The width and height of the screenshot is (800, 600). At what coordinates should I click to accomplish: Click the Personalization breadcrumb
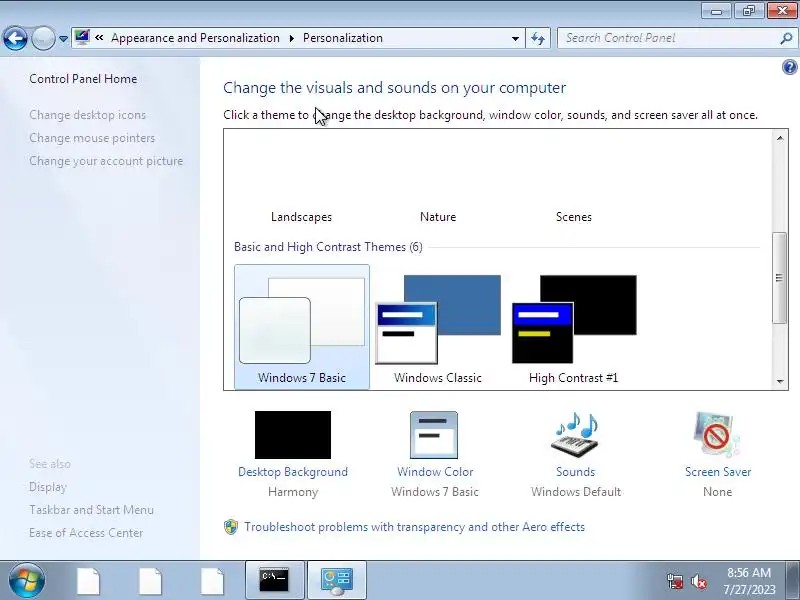point(343,38)
